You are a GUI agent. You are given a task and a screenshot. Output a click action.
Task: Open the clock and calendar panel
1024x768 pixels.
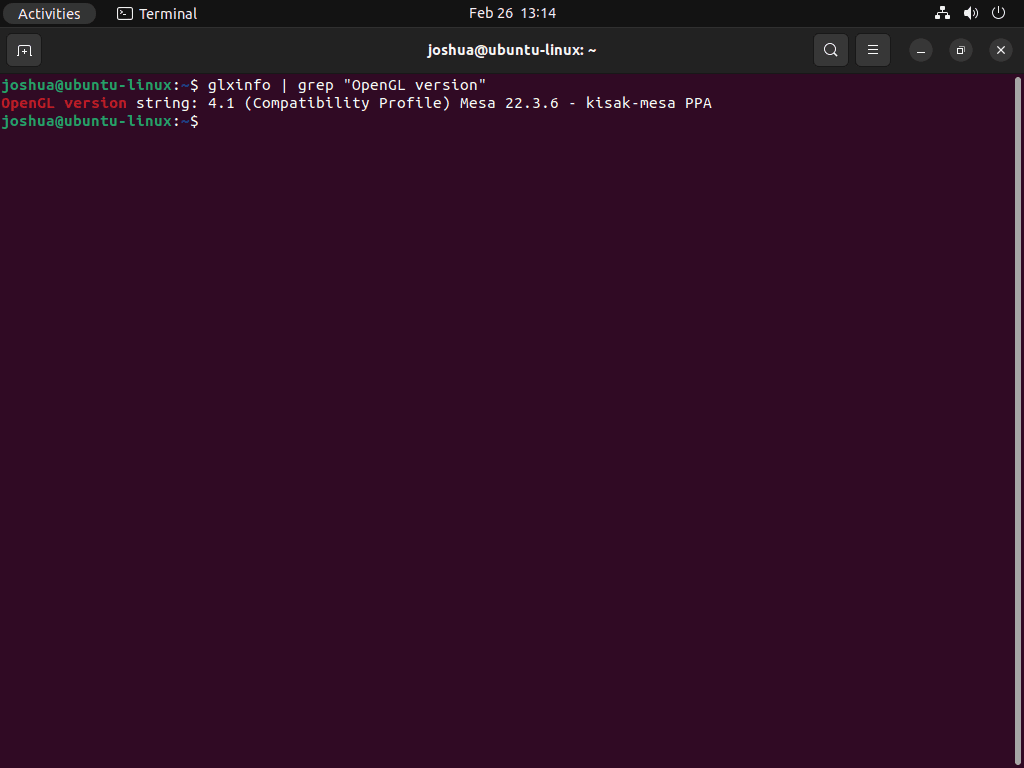pos(513,13)
